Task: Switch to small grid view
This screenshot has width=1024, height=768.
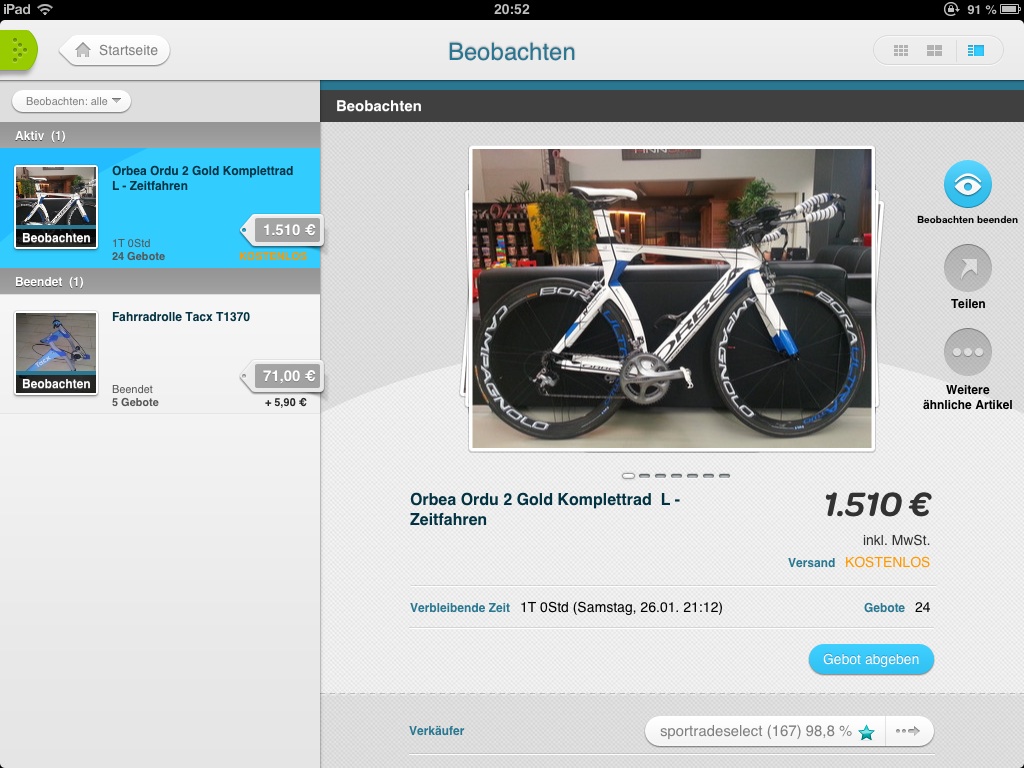Action: click(901, 50)
